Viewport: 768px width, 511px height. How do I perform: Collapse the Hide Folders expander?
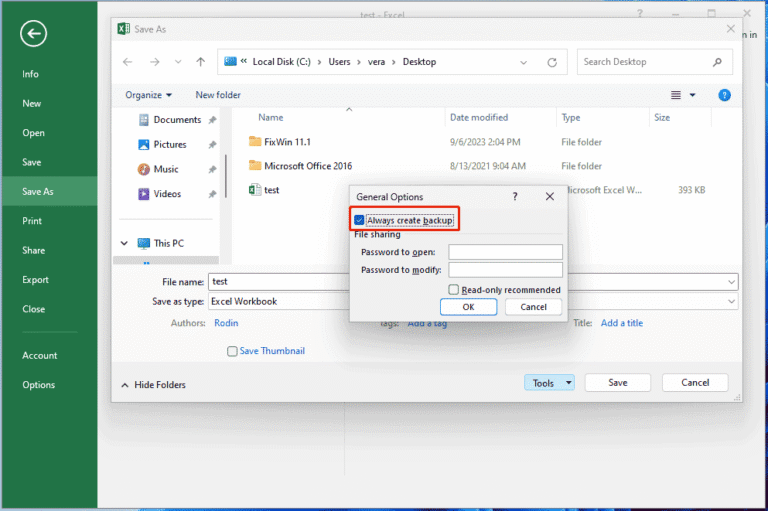pos(153,384)
